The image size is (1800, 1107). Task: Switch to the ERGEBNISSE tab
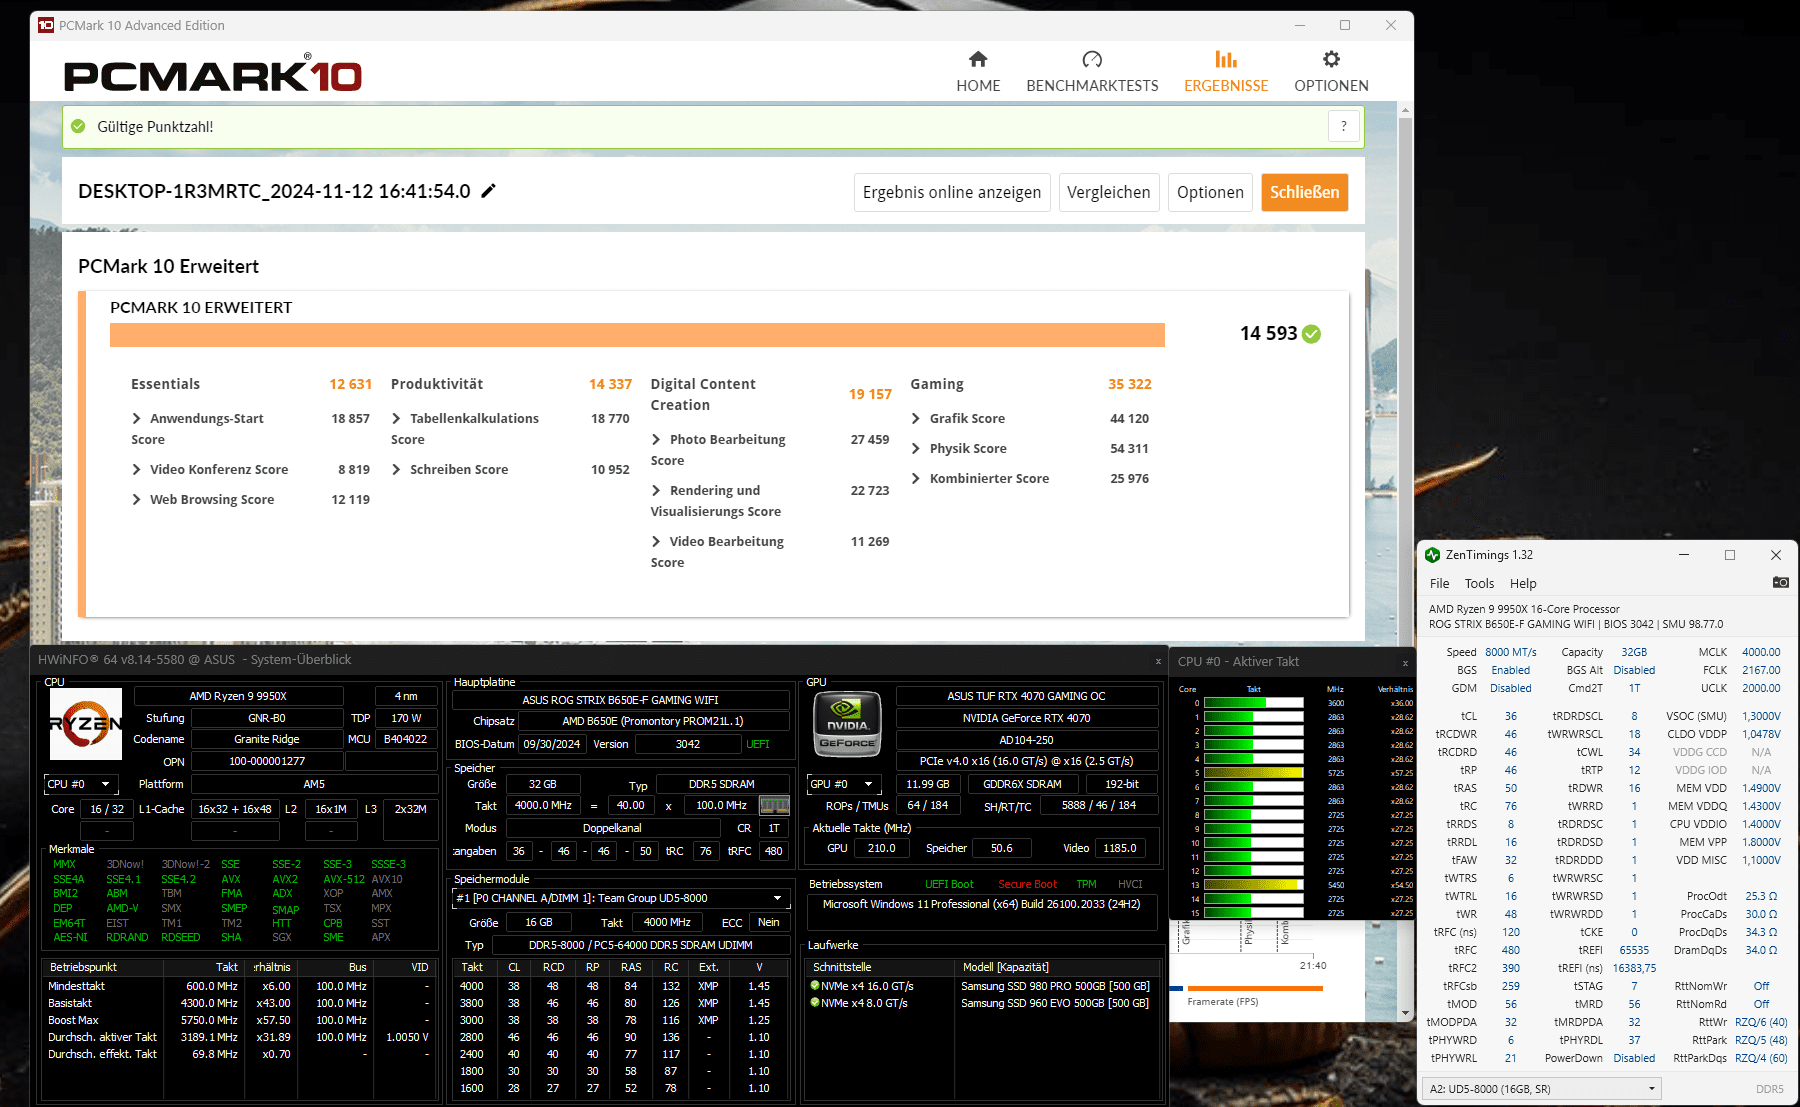[1226, 72]
